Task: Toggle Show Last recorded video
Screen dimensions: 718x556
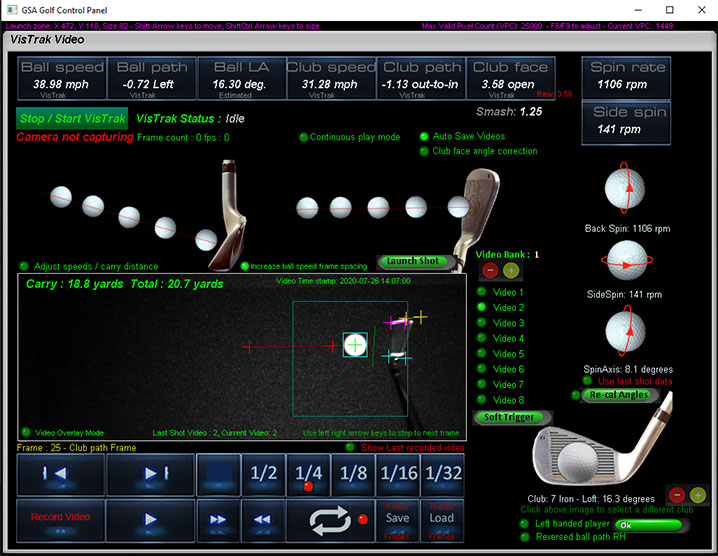Action: tap(350, 447)
